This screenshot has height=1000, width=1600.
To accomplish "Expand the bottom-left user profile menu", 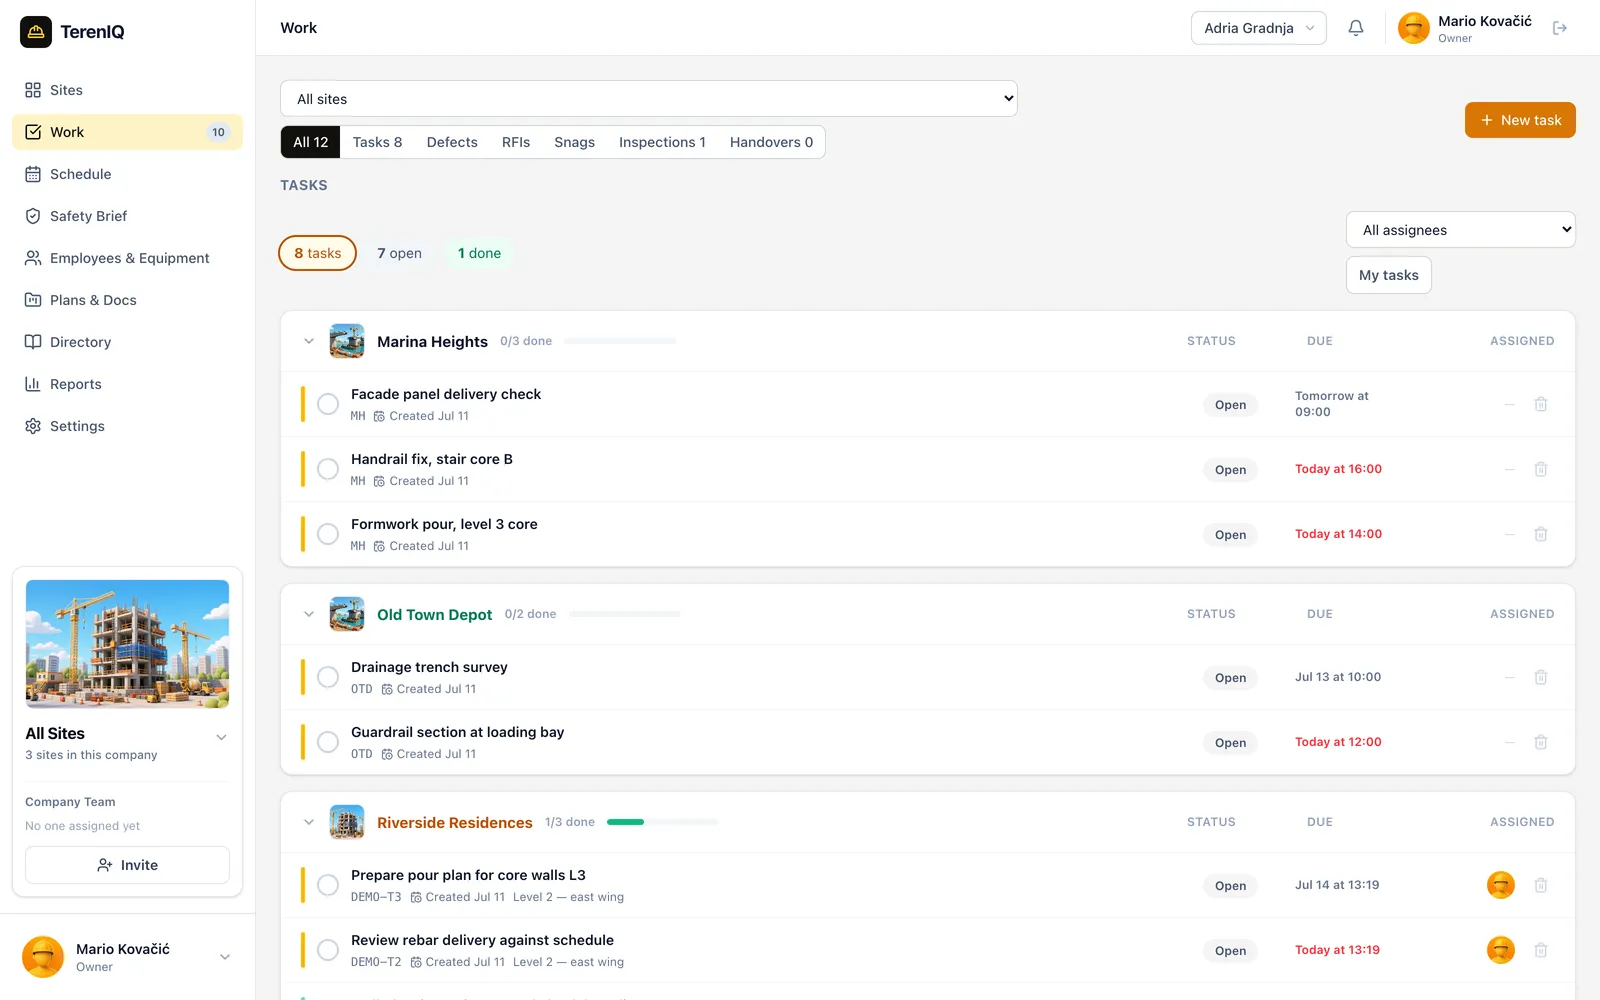I will point(225,957).
